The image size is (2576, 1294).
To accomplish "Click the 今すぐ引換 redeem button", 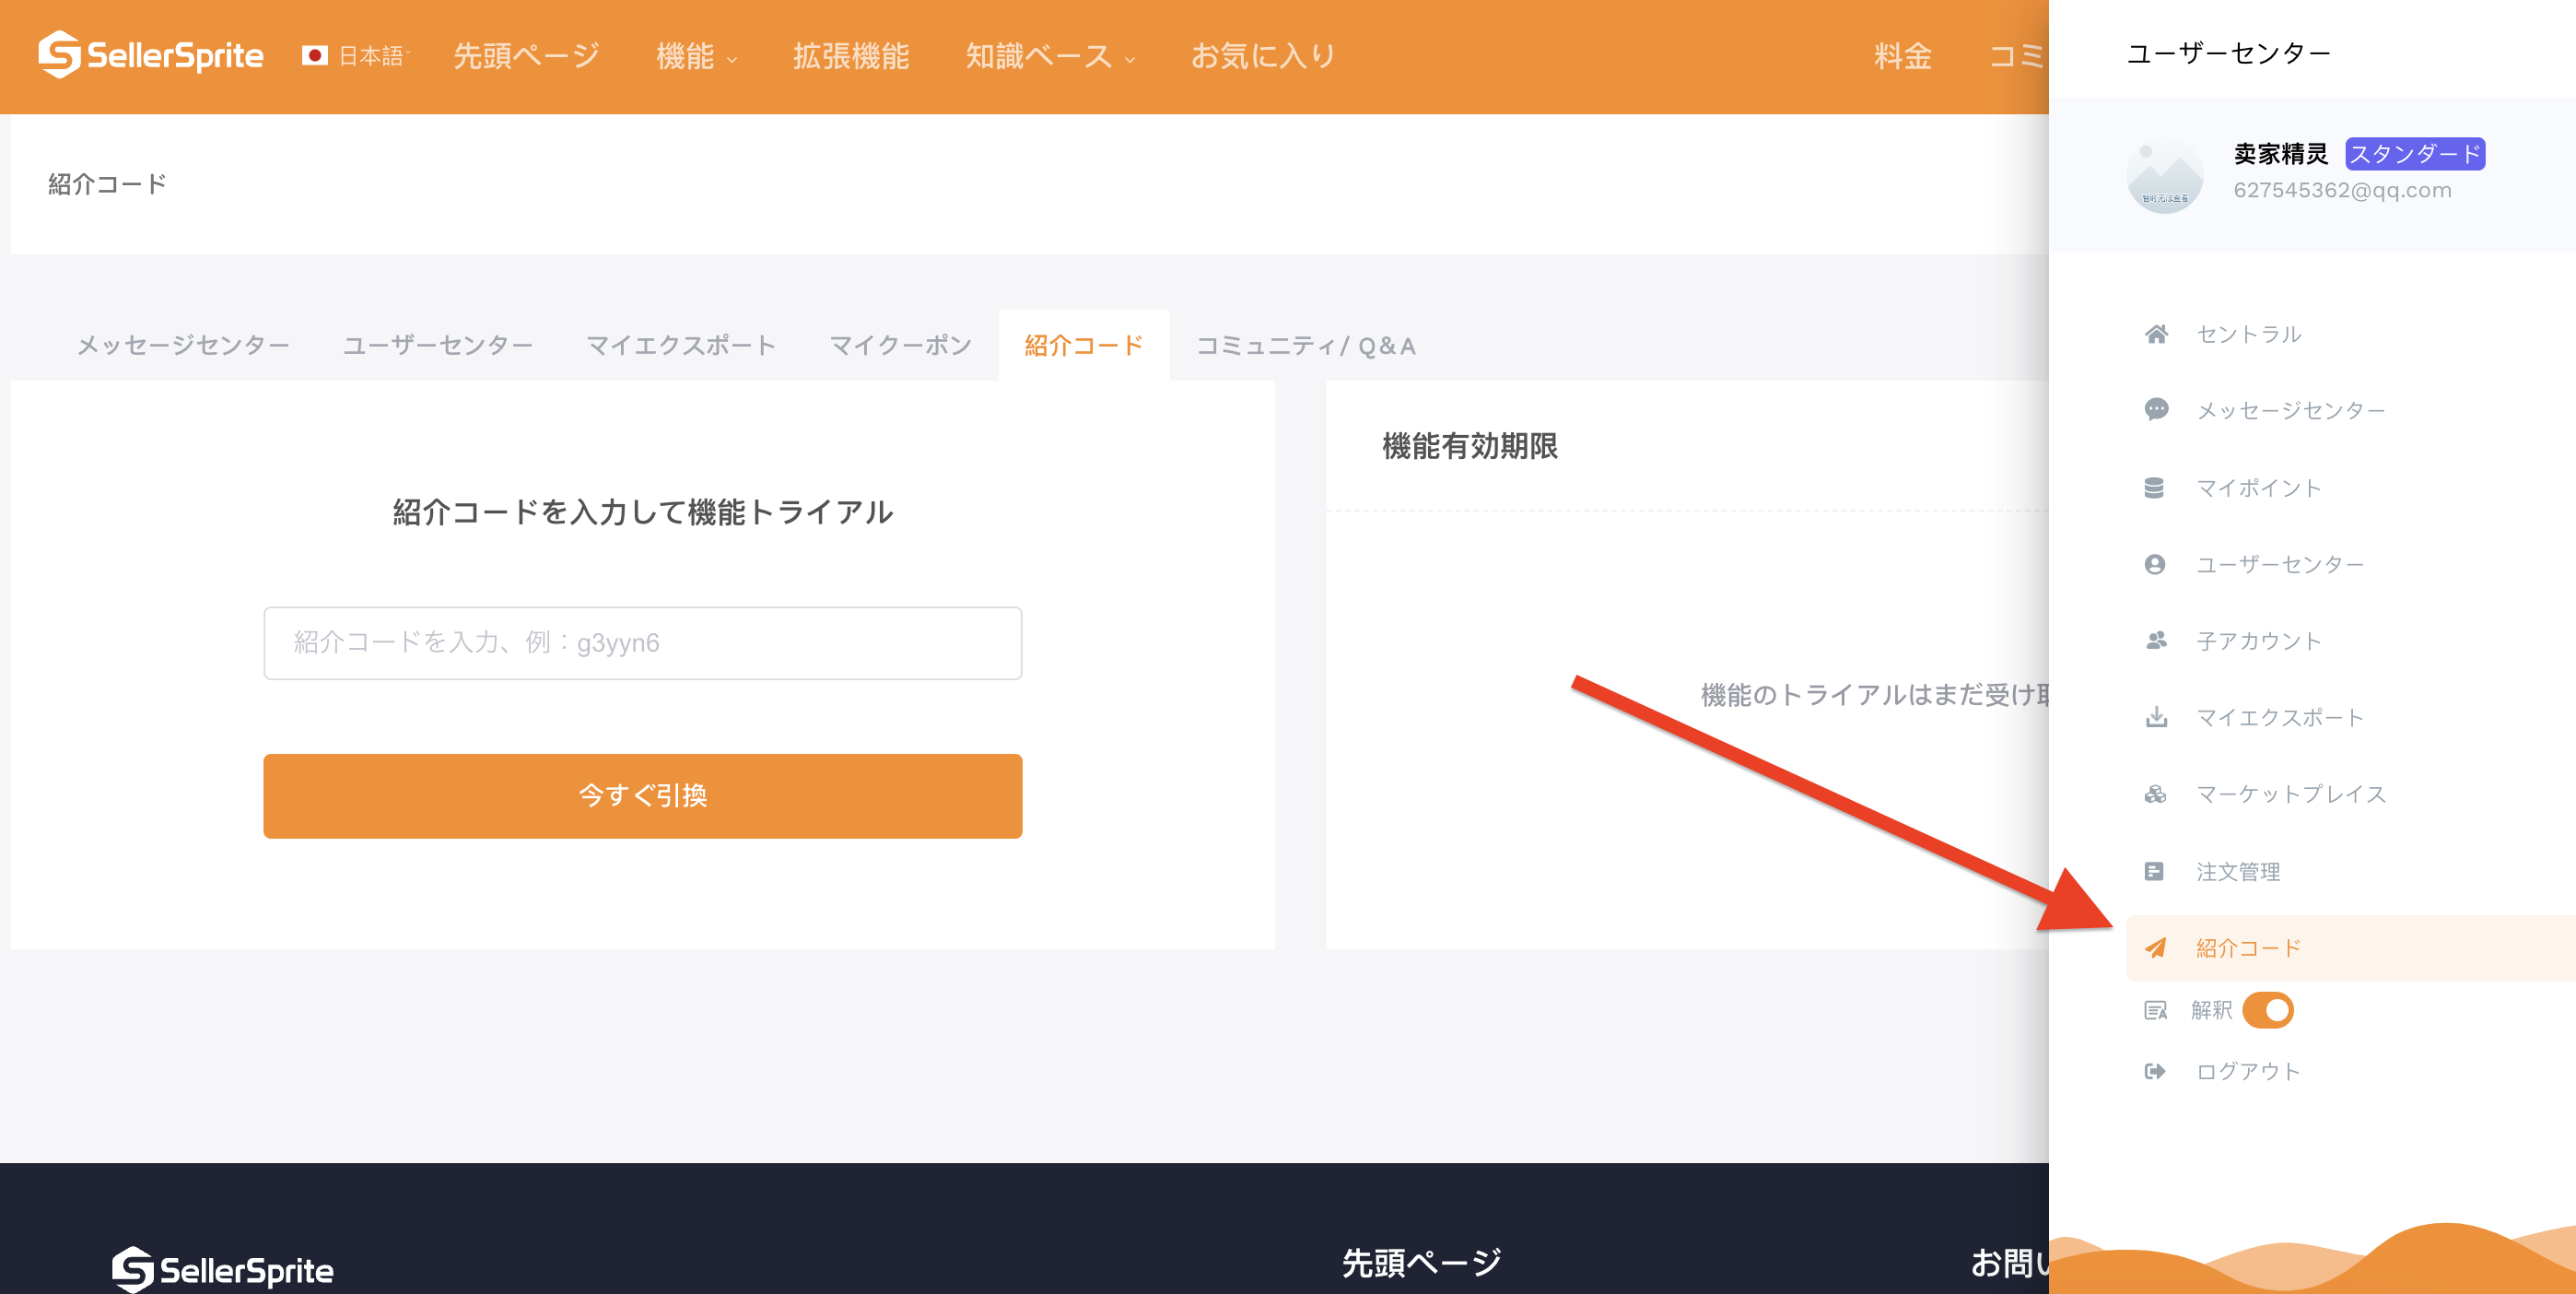I will point(643,796).
